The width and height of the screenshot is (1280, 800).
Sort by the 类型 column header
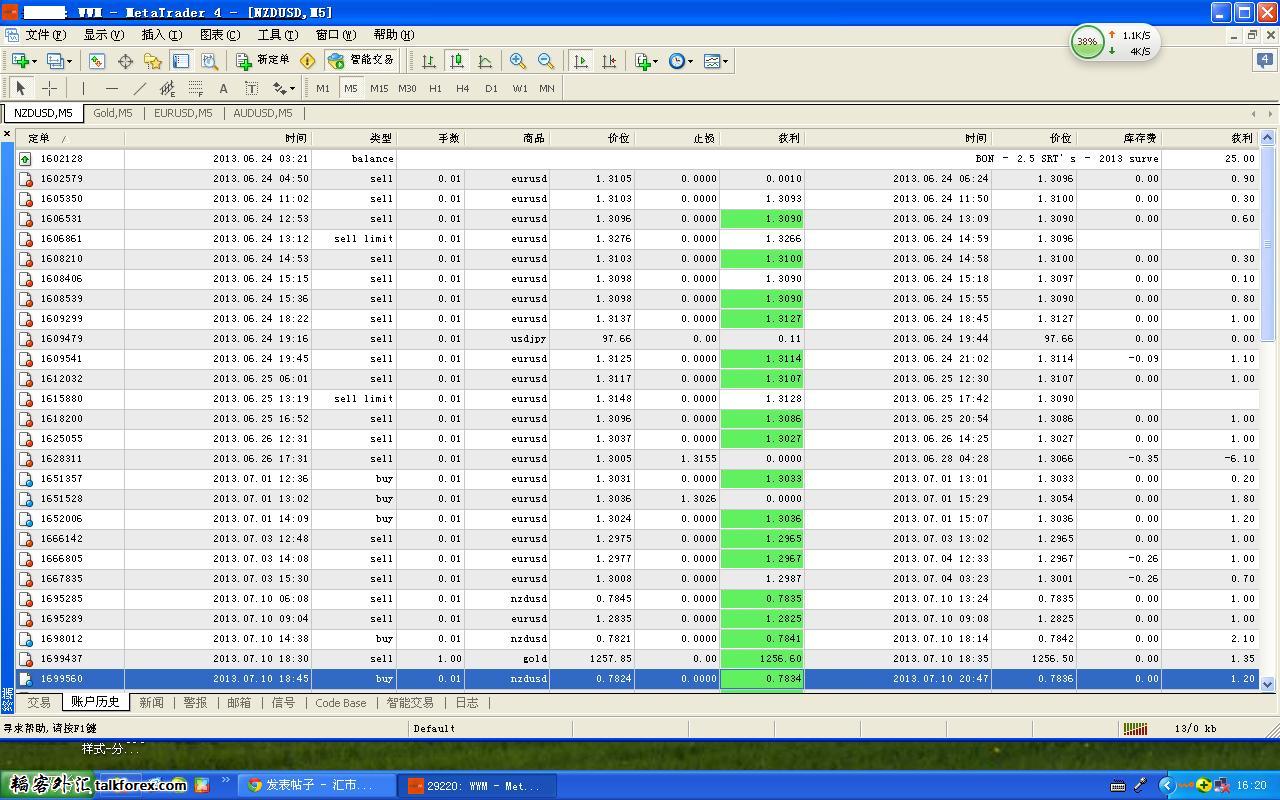coord(354,138)
